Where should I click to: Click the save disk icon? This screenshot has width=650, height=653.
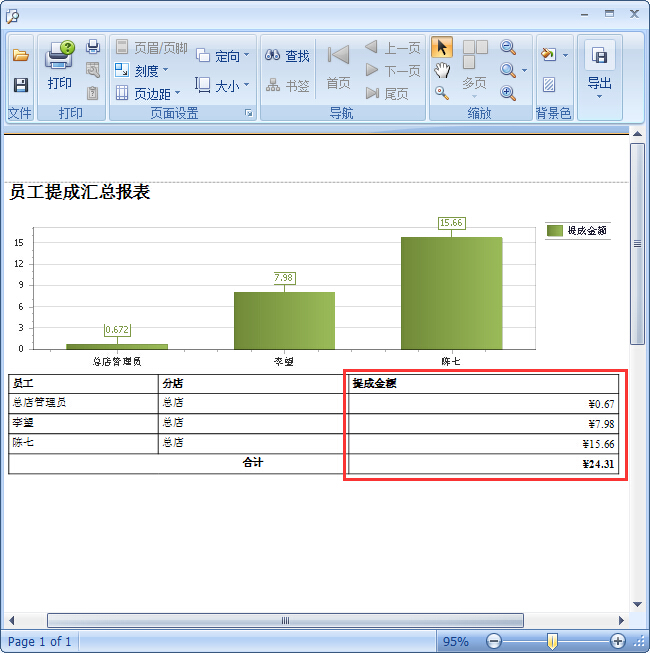tap(20, 85)
